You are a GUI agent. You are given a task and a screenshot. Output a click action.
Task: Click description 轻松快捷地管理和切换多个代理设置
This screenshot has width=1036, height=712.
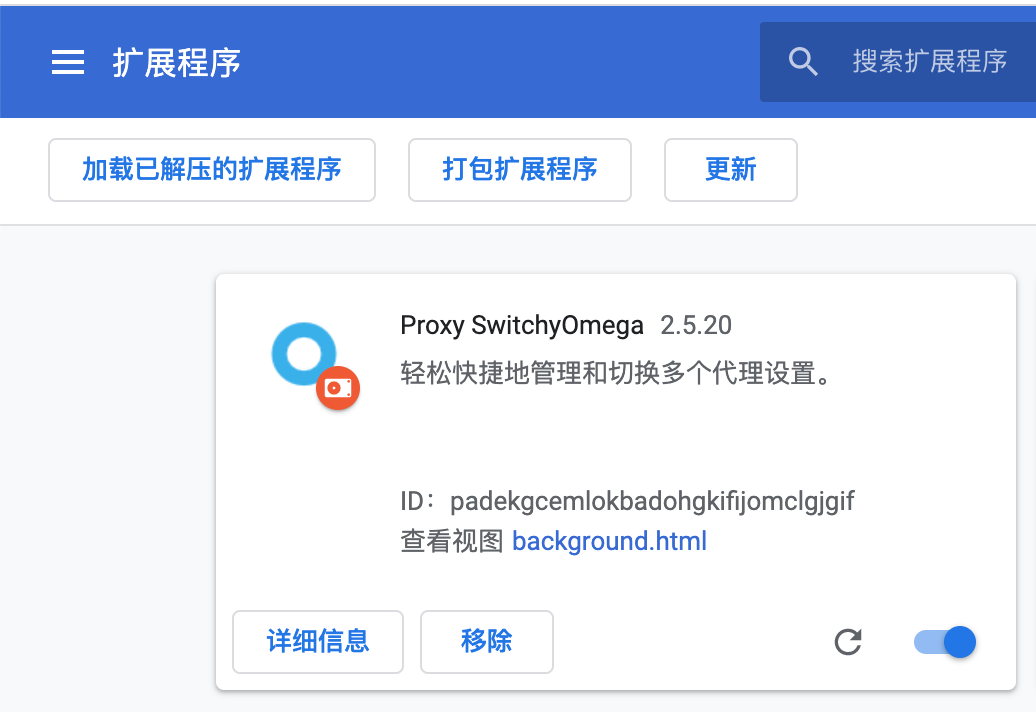[x=614, y=373]
